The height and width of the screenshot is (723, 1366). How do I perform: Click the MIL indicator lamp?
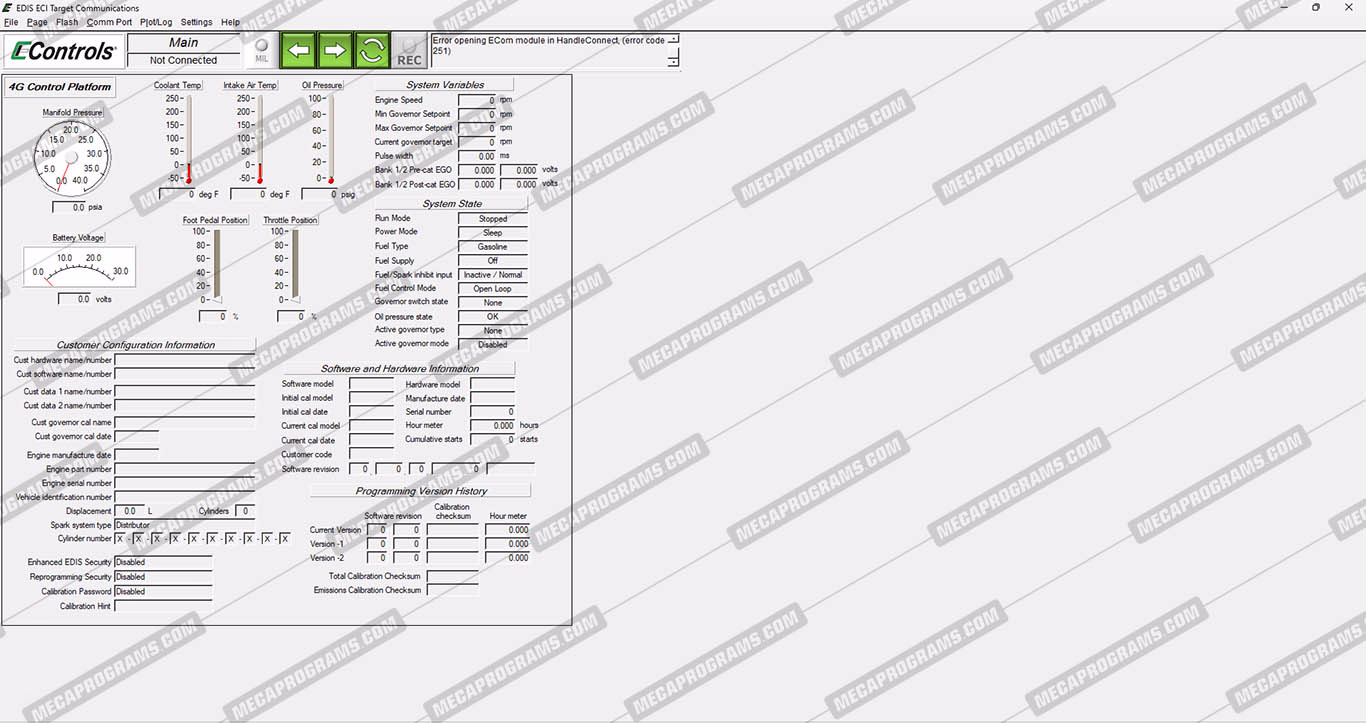[x=261, y=50]
